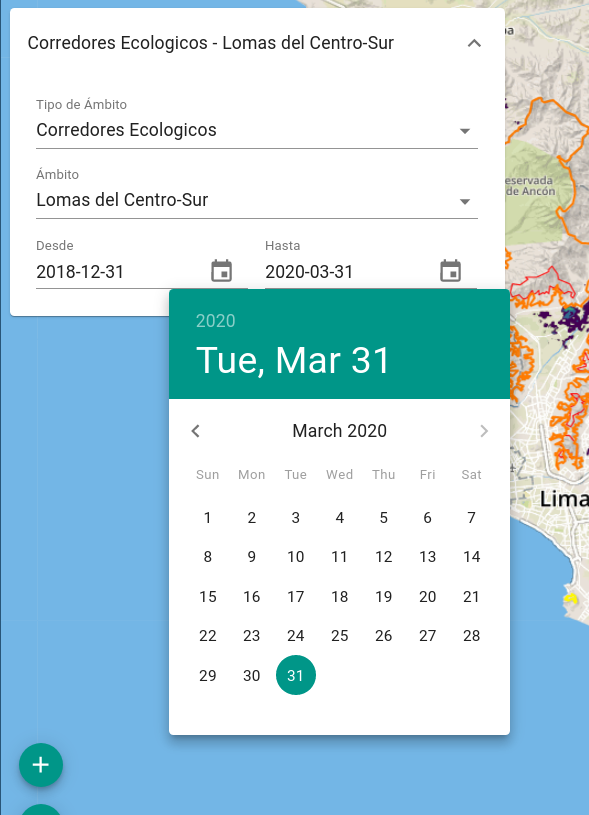Open the Ámbito dropdown arrow
Viewport: 589px width, 815px height.
[465, 201]
